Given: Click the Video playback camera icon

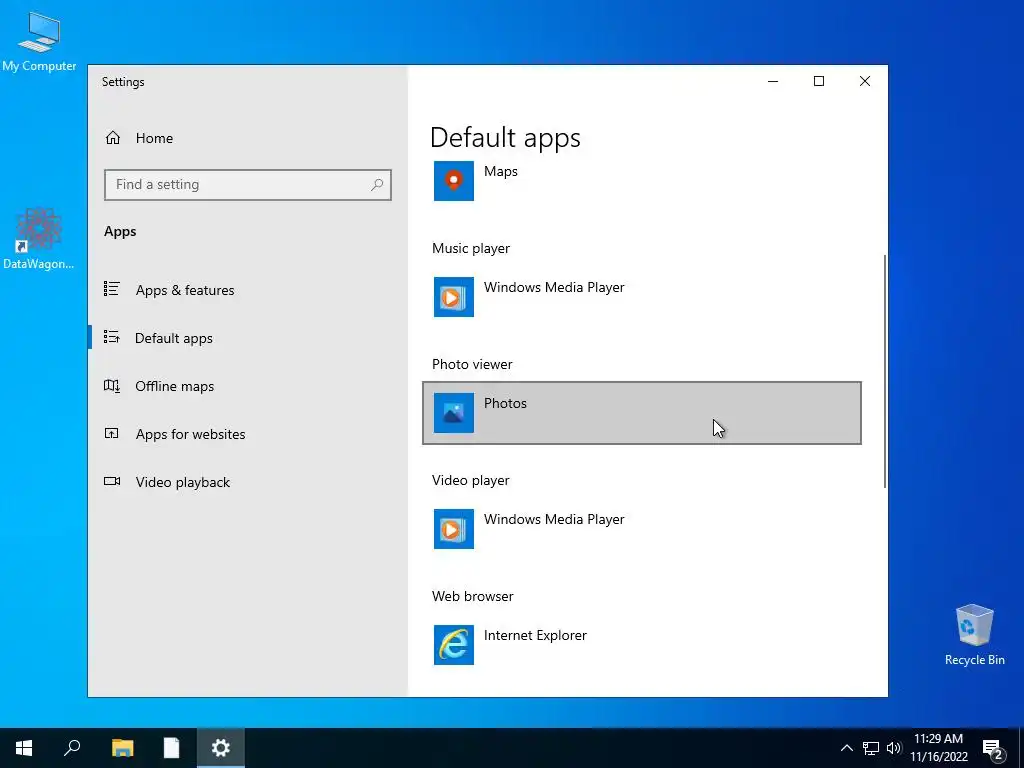Looking at the screenshot, I should pos(112,481).
